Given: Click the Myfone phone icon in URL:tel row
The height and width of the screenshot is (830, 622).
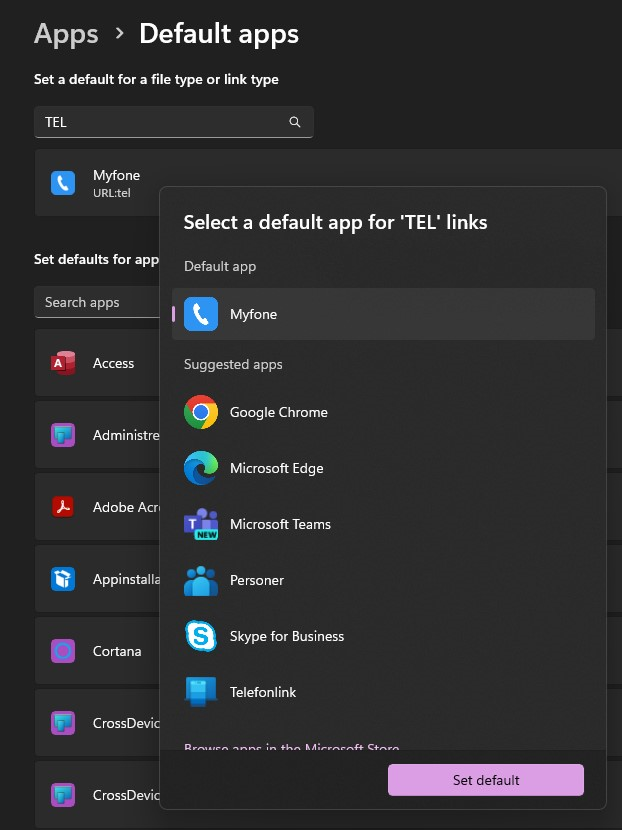Looking at the screenshot, I should (63, 183).
